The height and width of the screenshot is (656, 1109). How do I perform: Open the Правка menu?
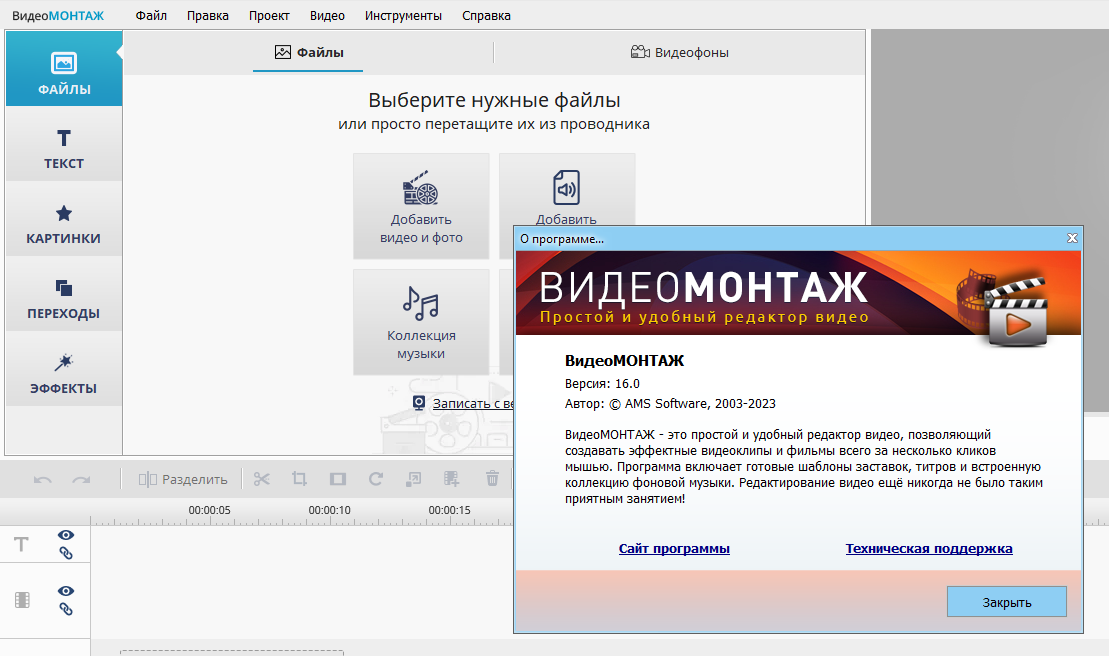[207, 16]
